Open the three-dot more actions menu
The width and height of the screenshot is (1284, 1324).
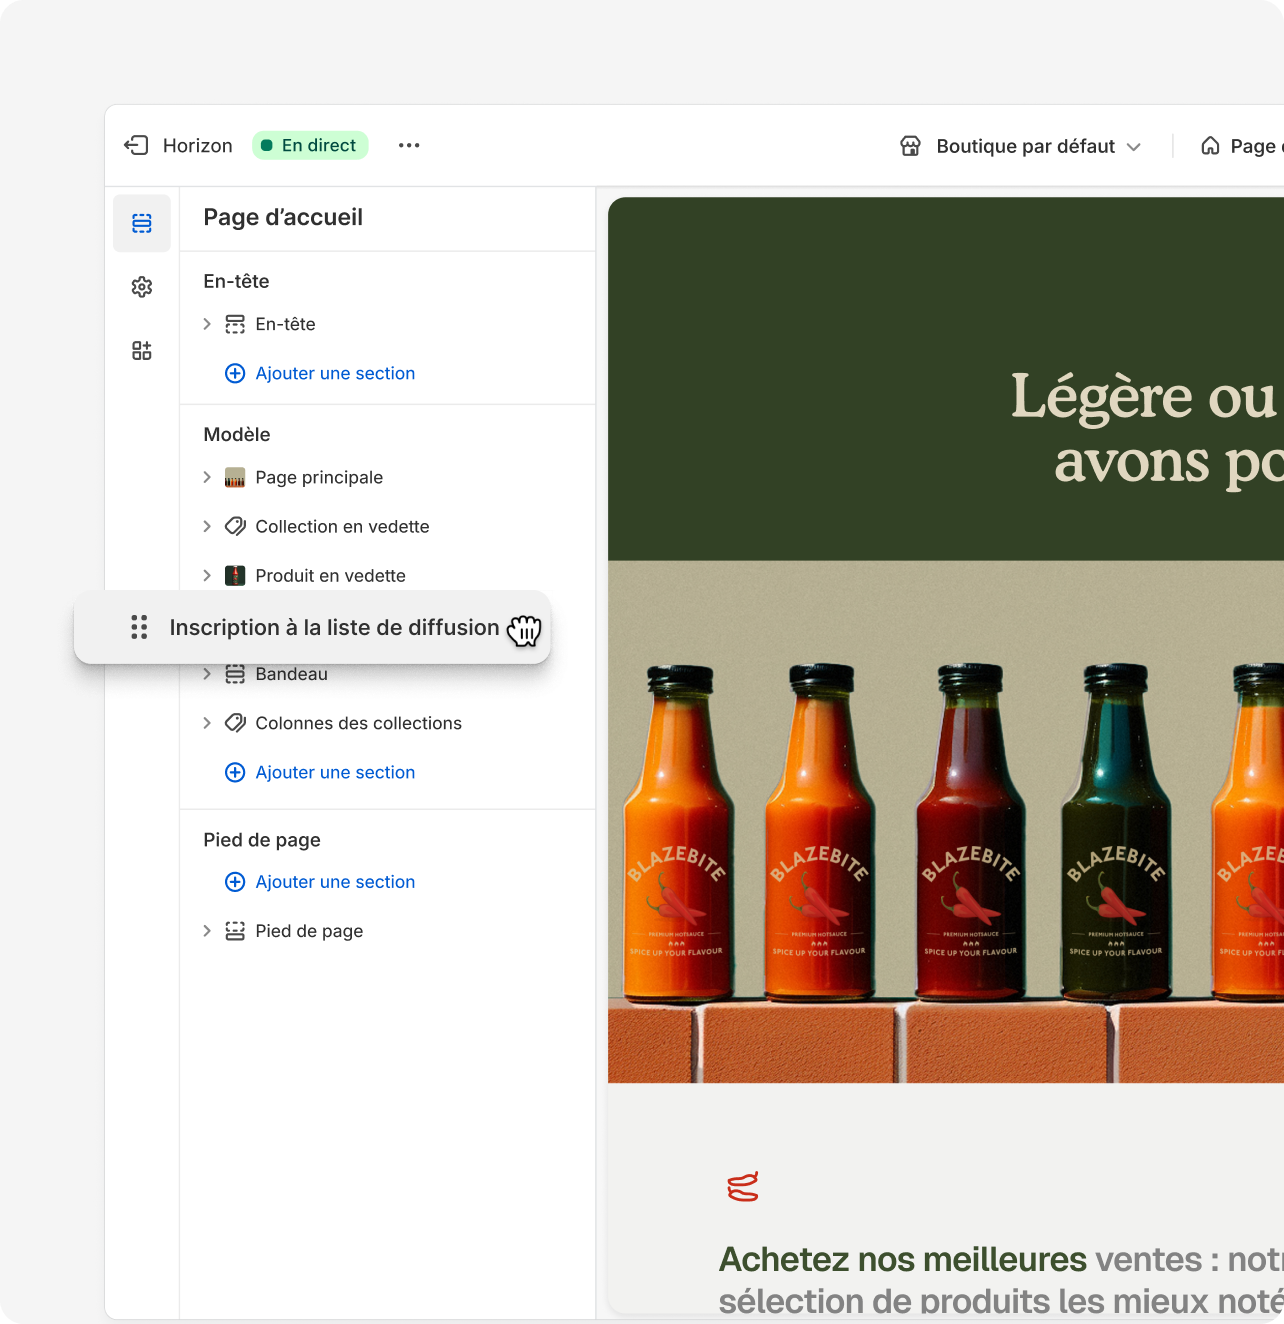(409, 145)
